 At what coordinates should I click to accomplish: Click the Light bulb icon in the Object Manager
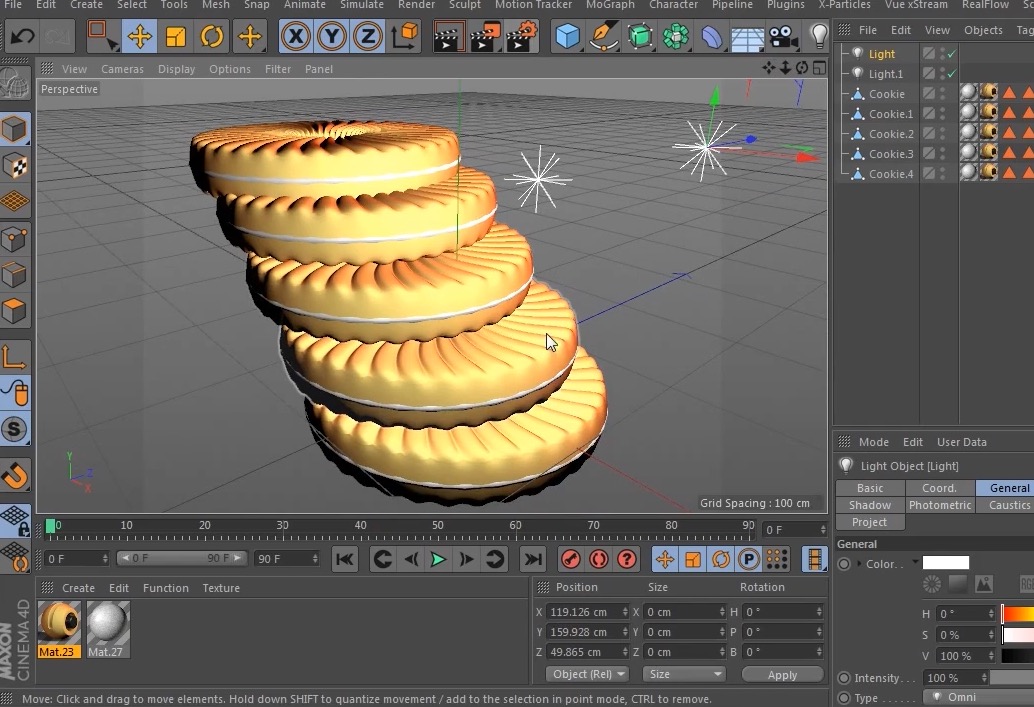click(x=857, y=53)
